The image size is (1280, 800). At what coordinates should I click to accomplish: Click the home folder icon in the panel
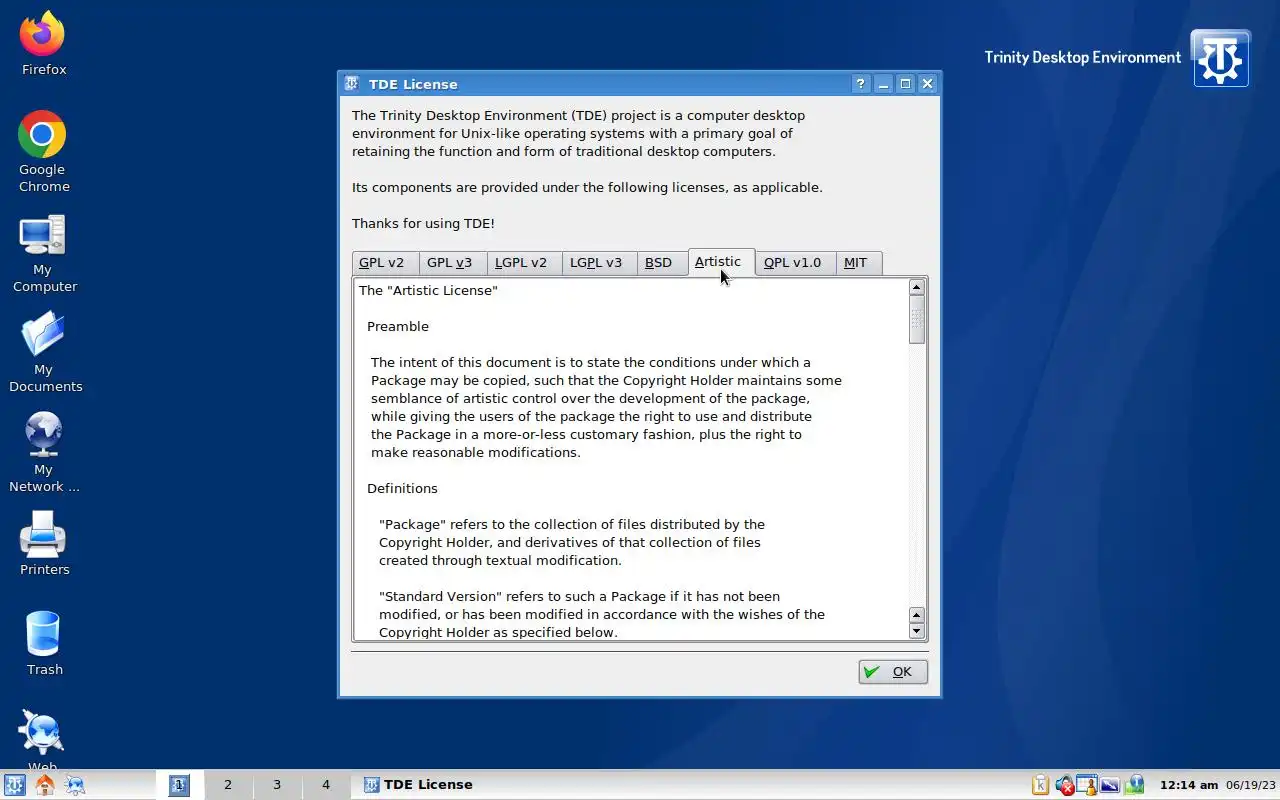click(x=44, y=785)
